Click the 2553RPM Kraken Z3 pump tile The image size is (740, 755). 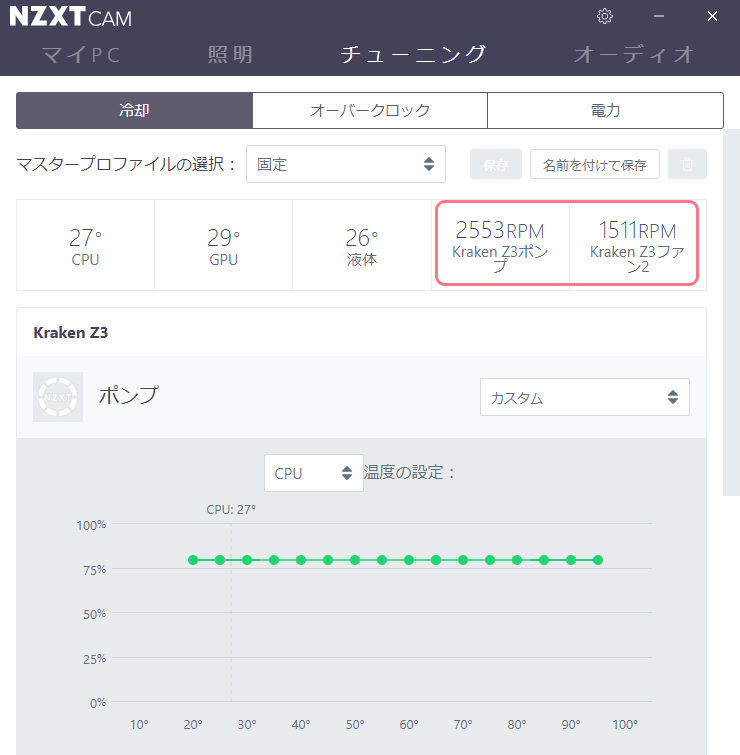click(500, 245)
